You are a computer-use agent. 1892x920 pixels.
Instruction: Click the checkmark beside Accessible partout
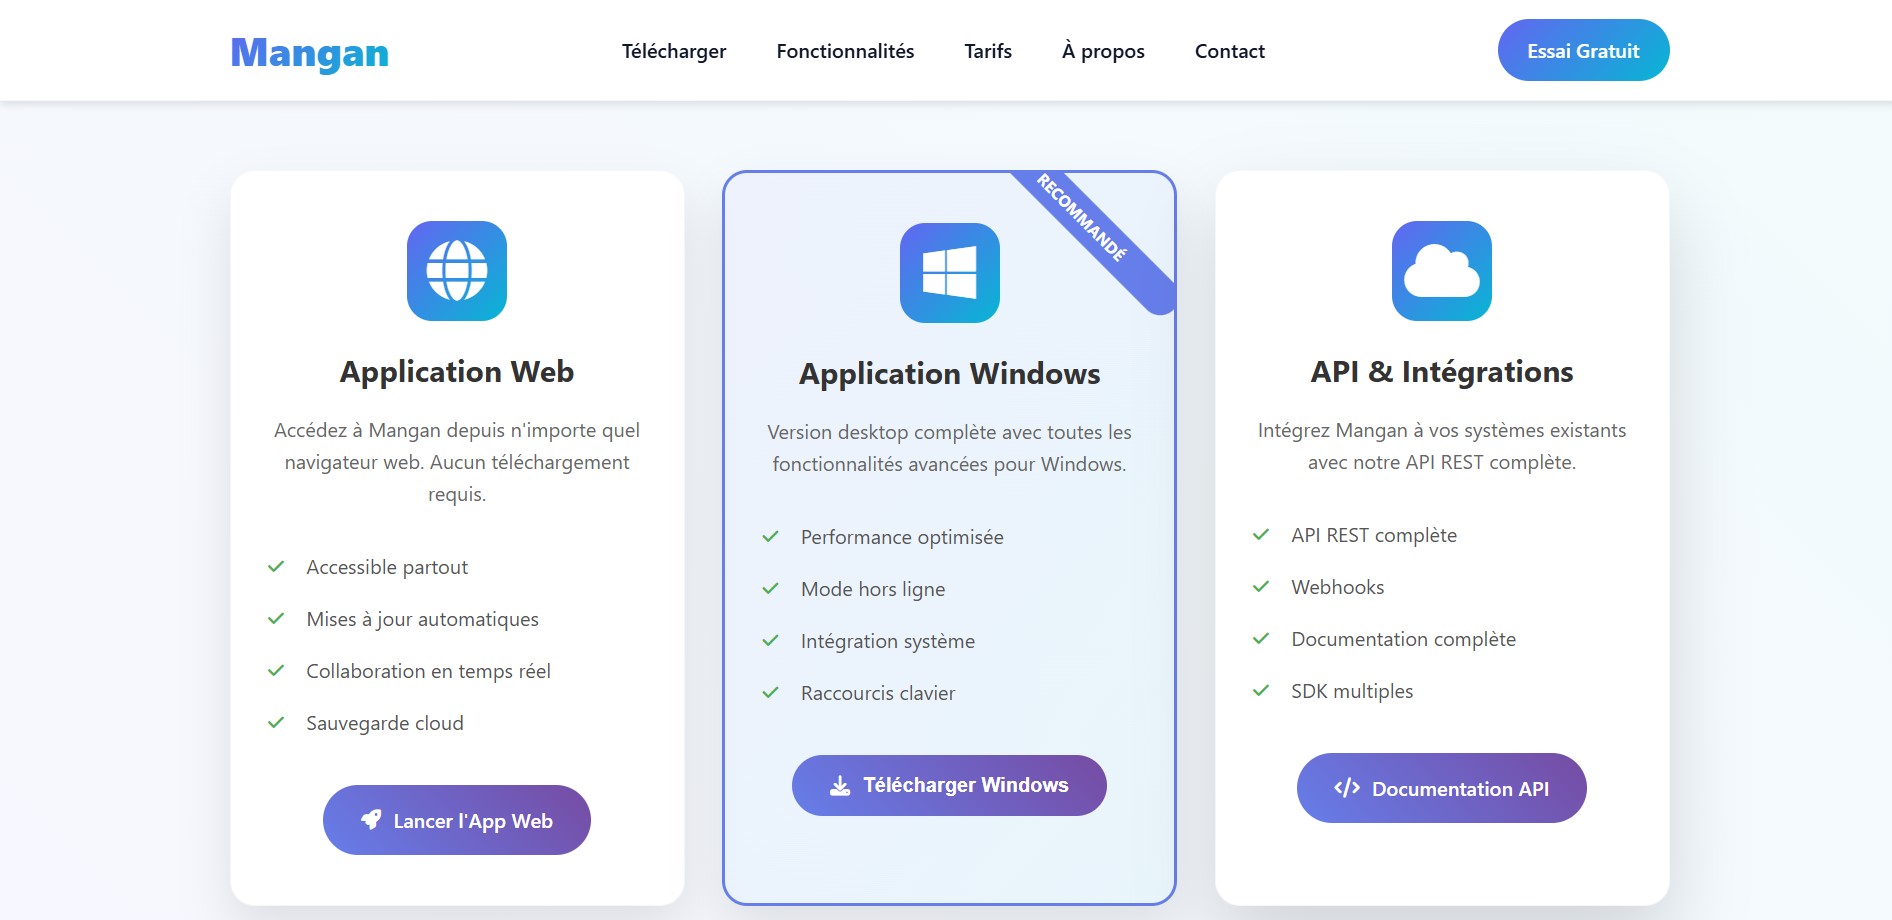point(276,567)
